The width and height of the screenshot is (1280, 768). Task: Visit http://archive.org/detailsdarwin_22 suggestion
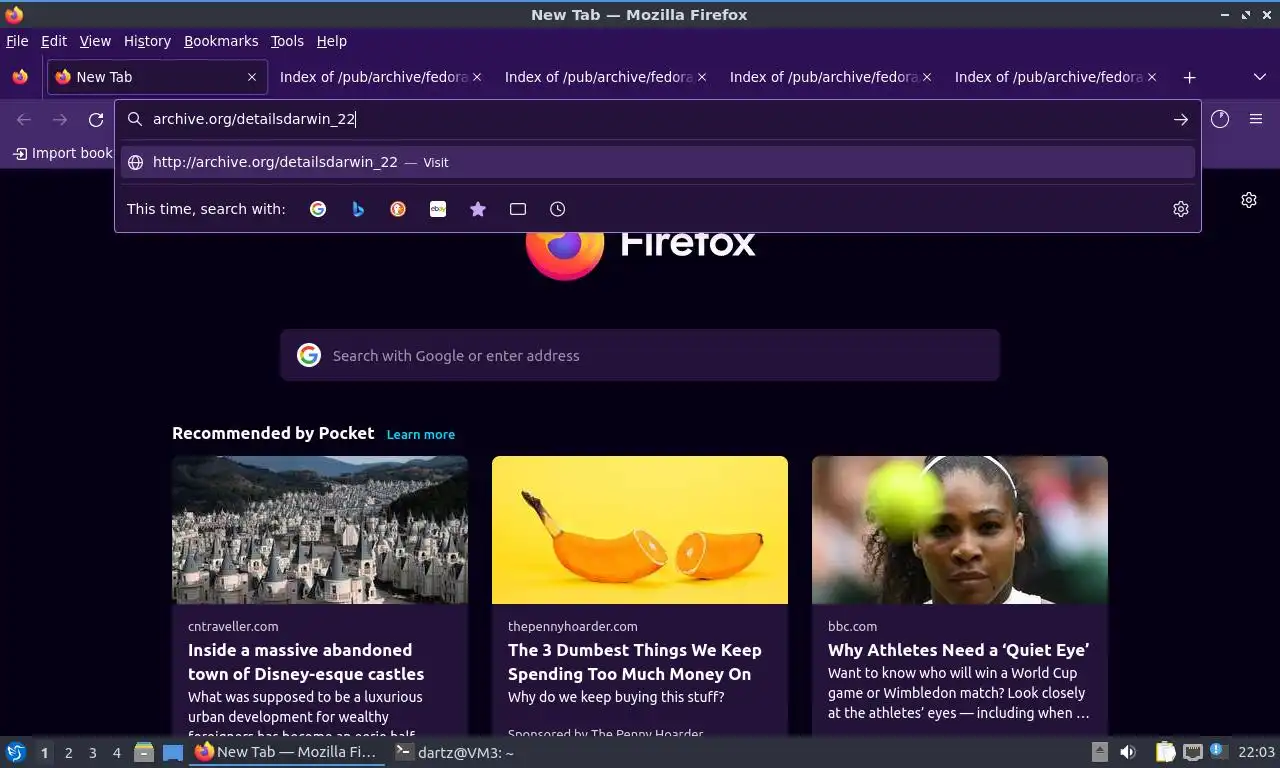[658, 162]
